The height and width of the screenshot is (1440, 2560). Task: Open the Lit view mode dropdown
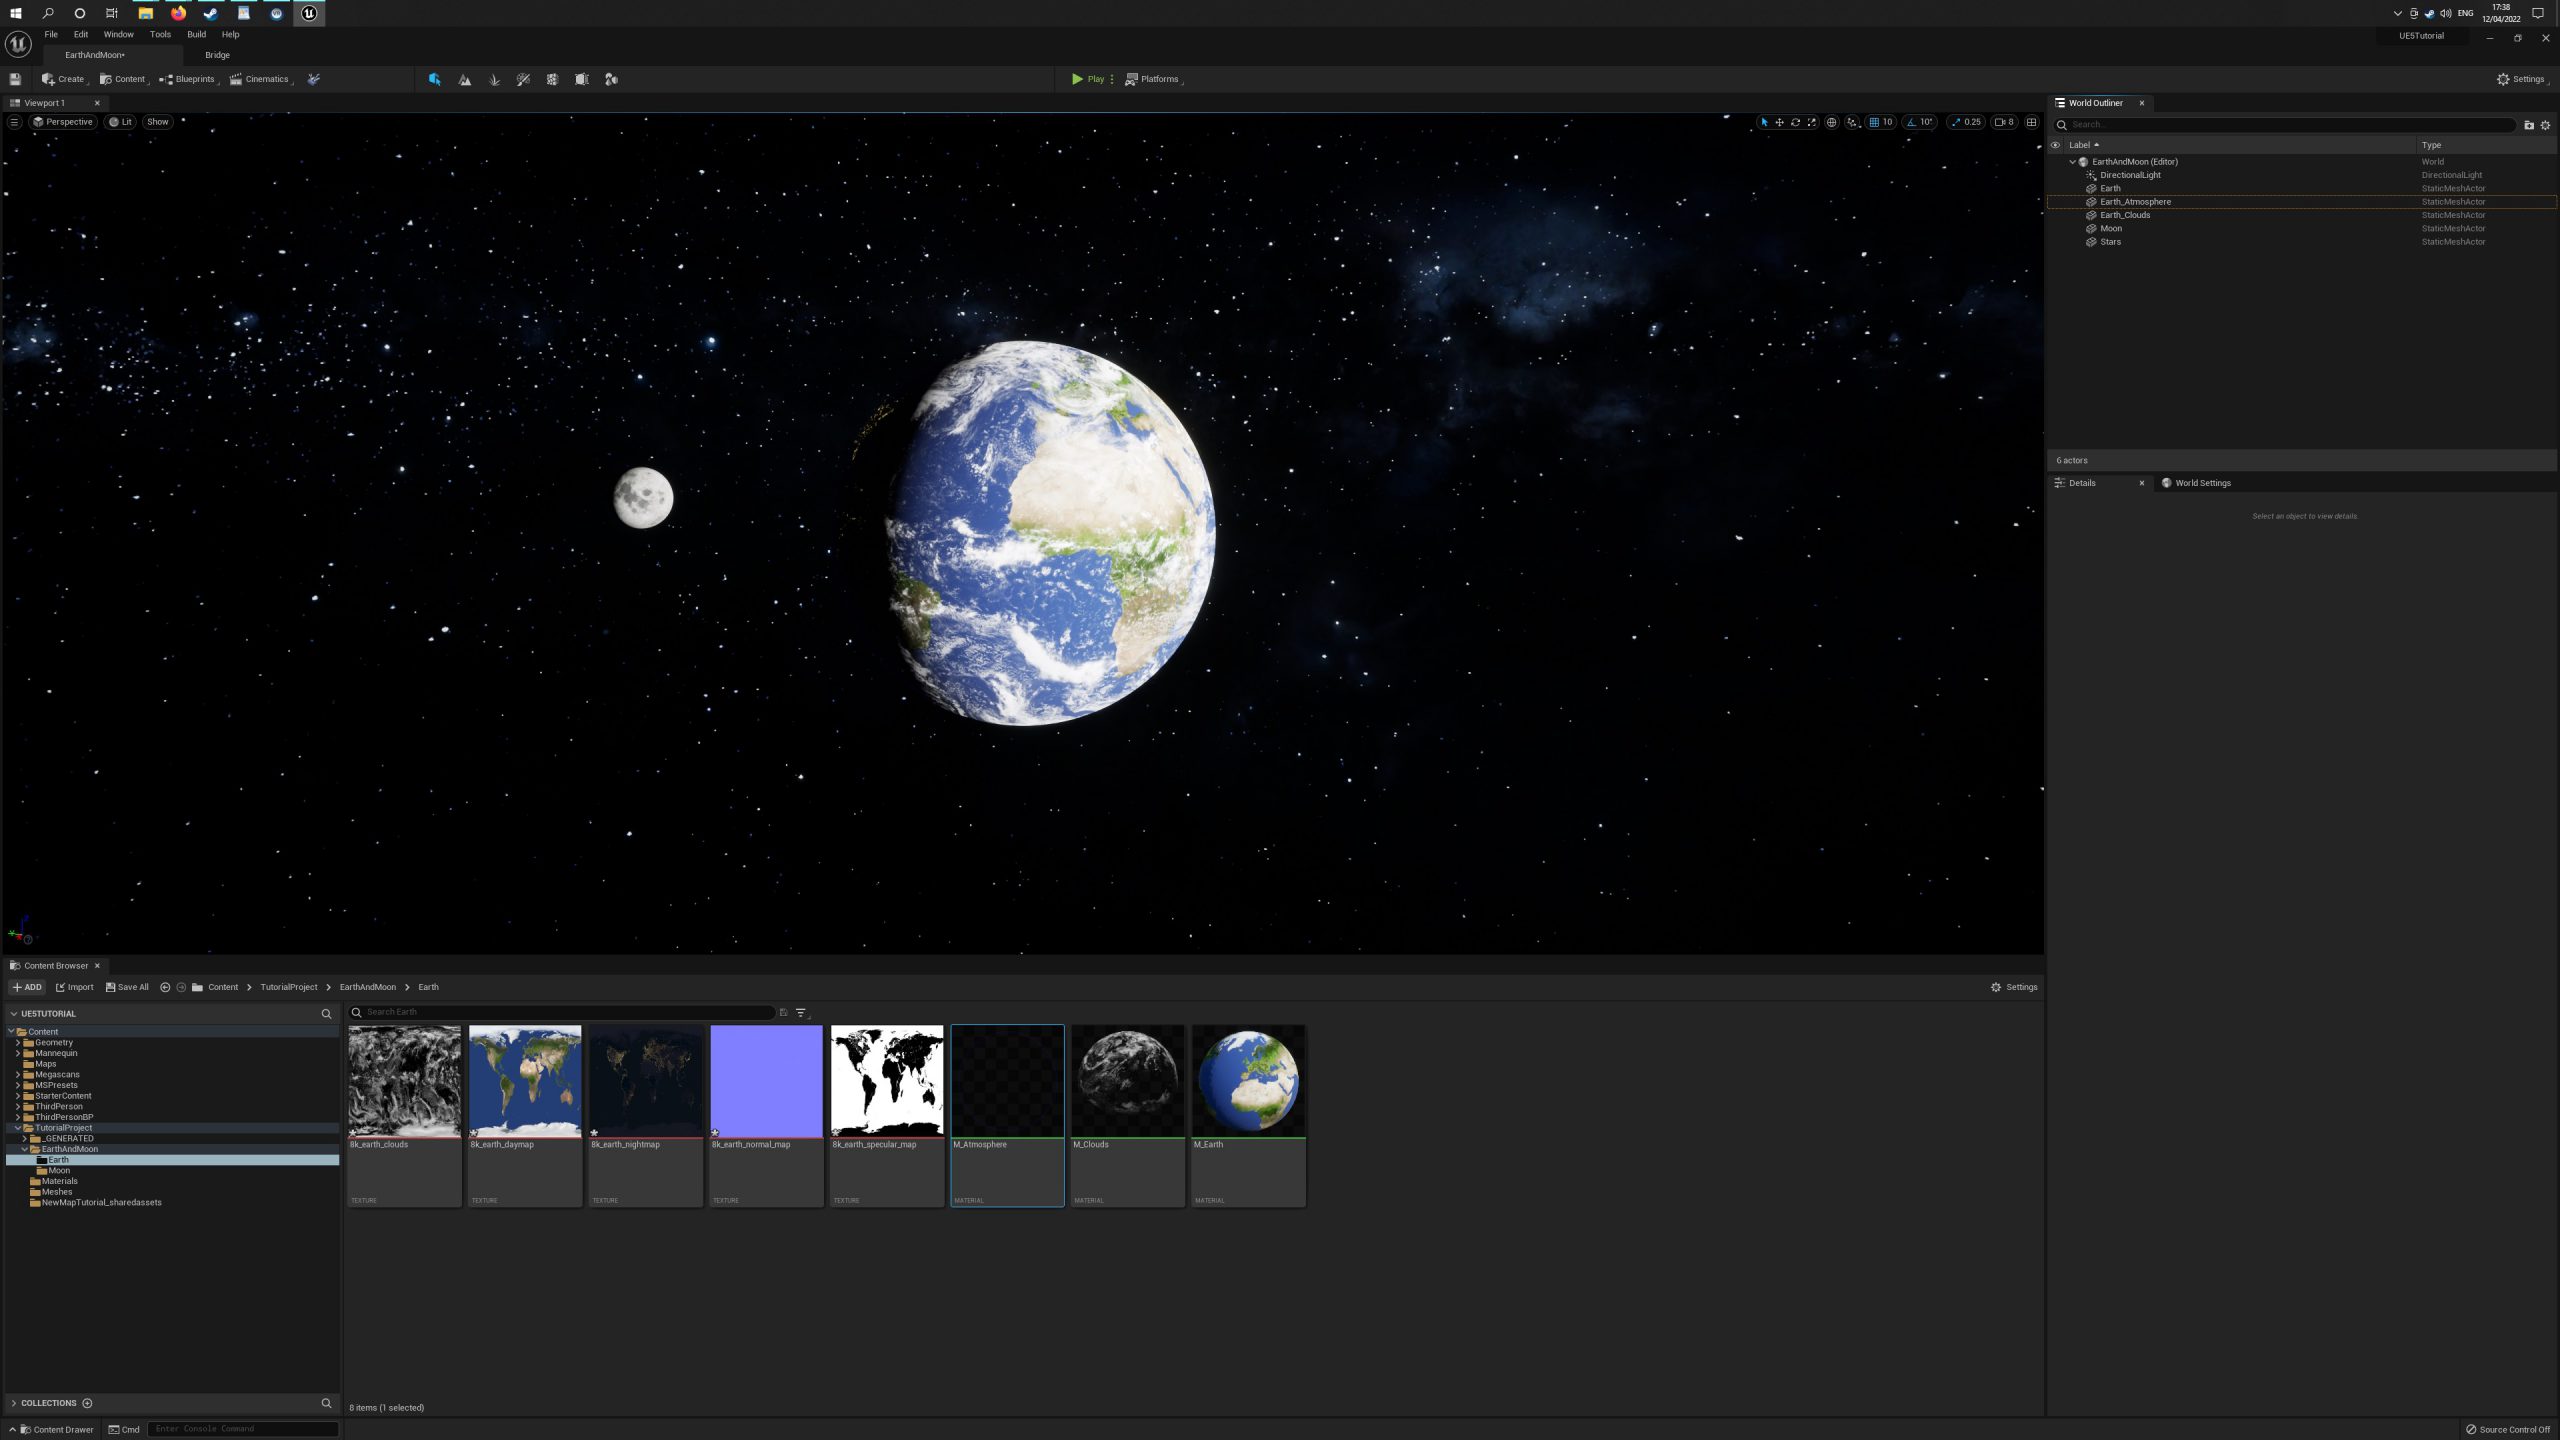[x=120, y=122]
